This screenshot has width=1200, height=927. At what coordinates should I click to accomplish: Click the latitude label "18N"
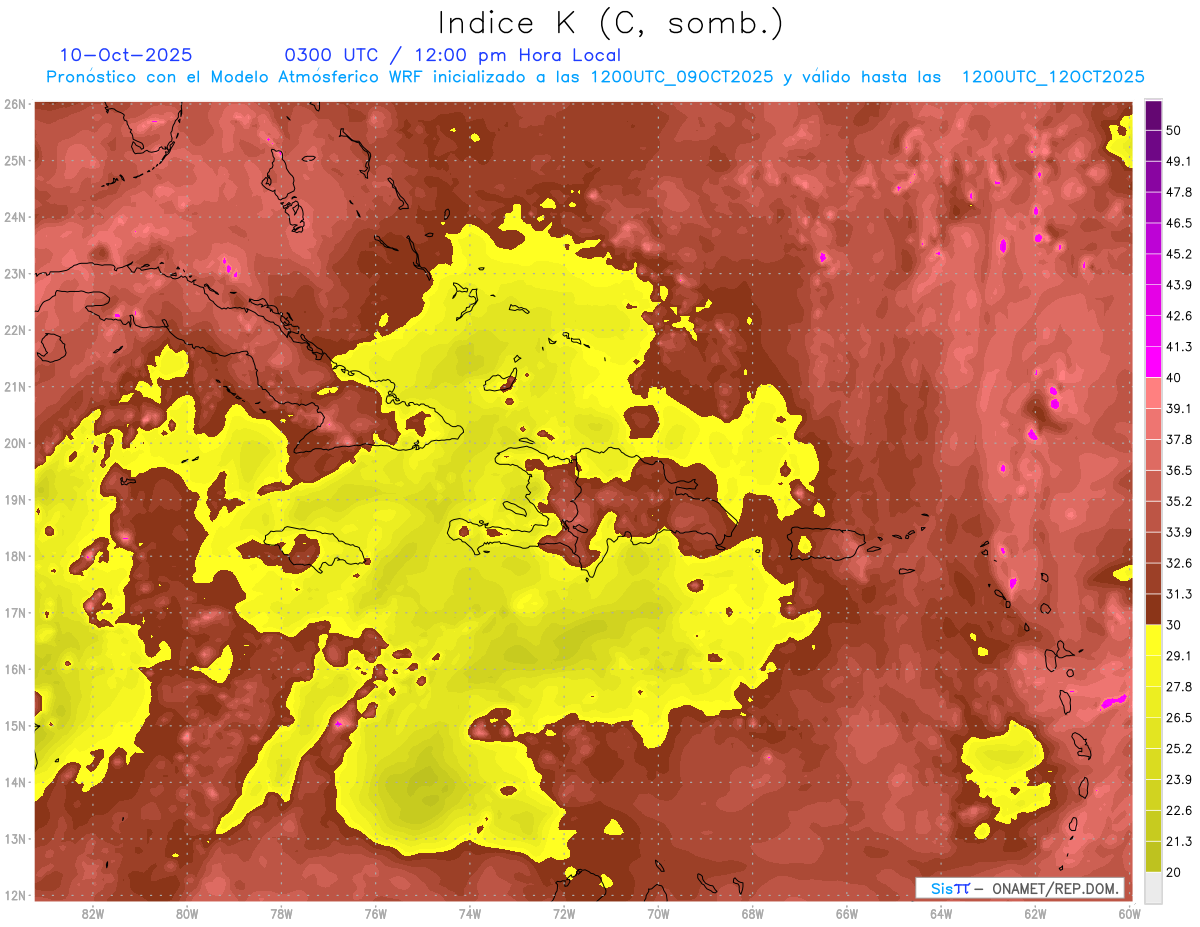pyautogui.click(x=15, y=556)
